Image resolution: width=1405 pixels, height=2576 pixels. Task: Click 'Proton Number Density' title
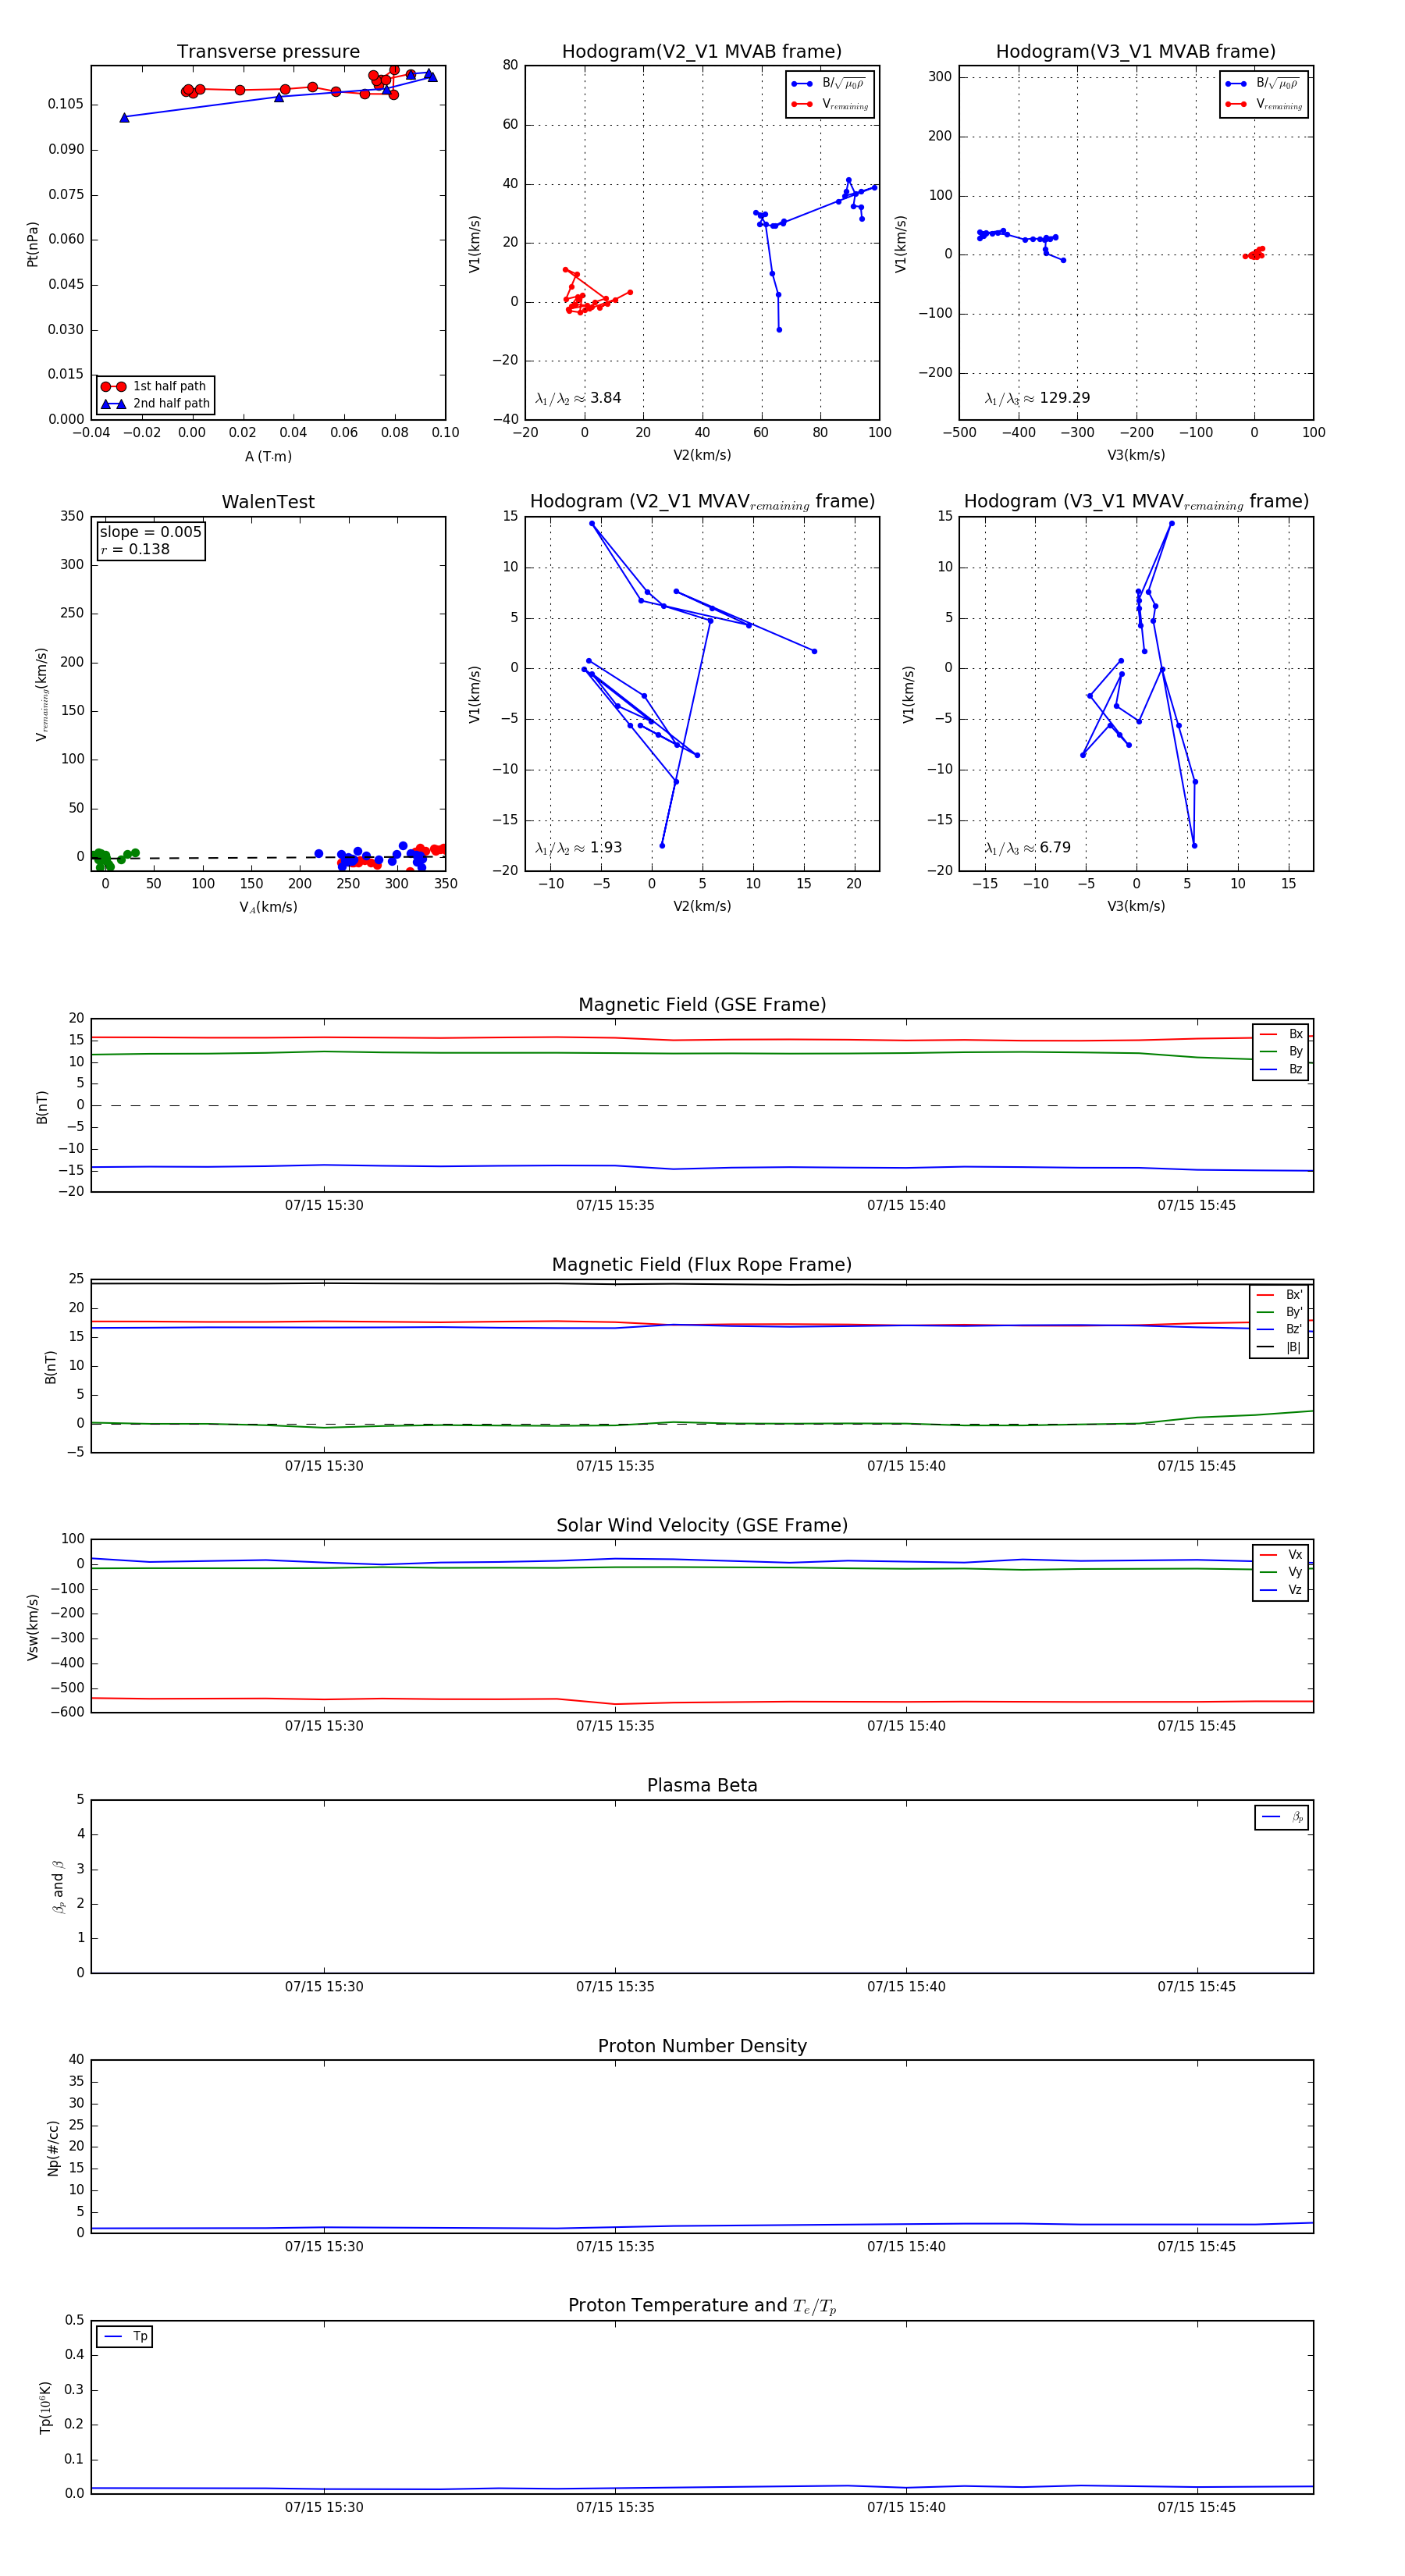coord(702,2045)
